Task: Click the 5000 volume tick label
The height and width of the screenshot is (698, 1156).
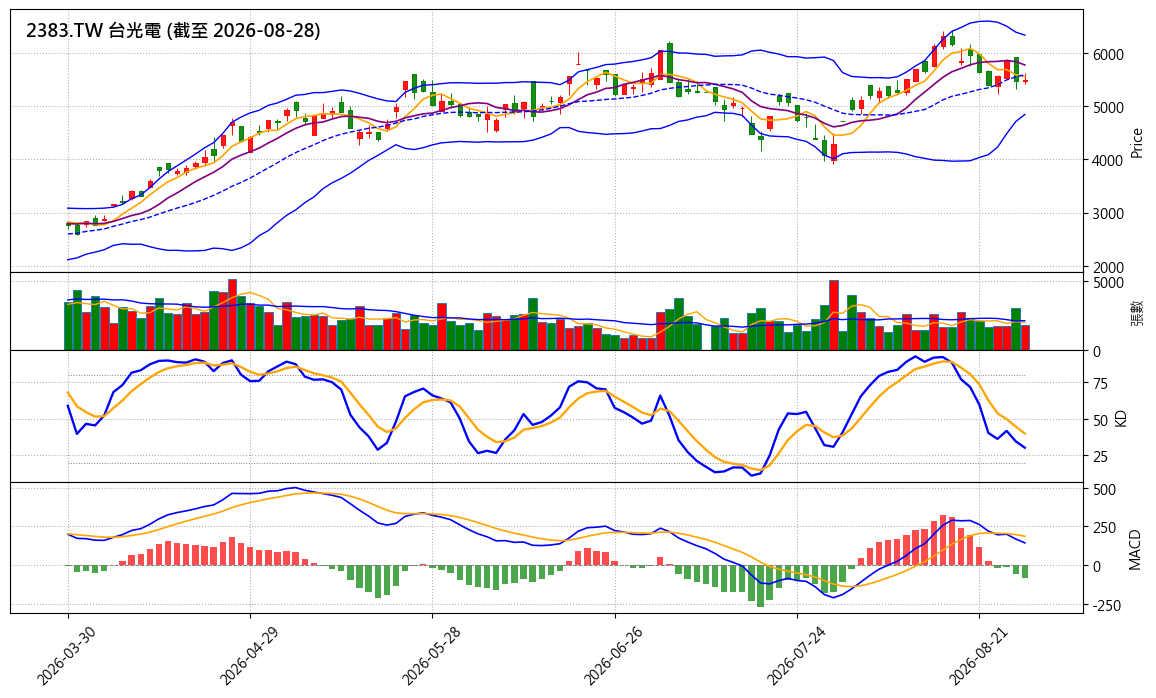Action: tap(1108, 283)
